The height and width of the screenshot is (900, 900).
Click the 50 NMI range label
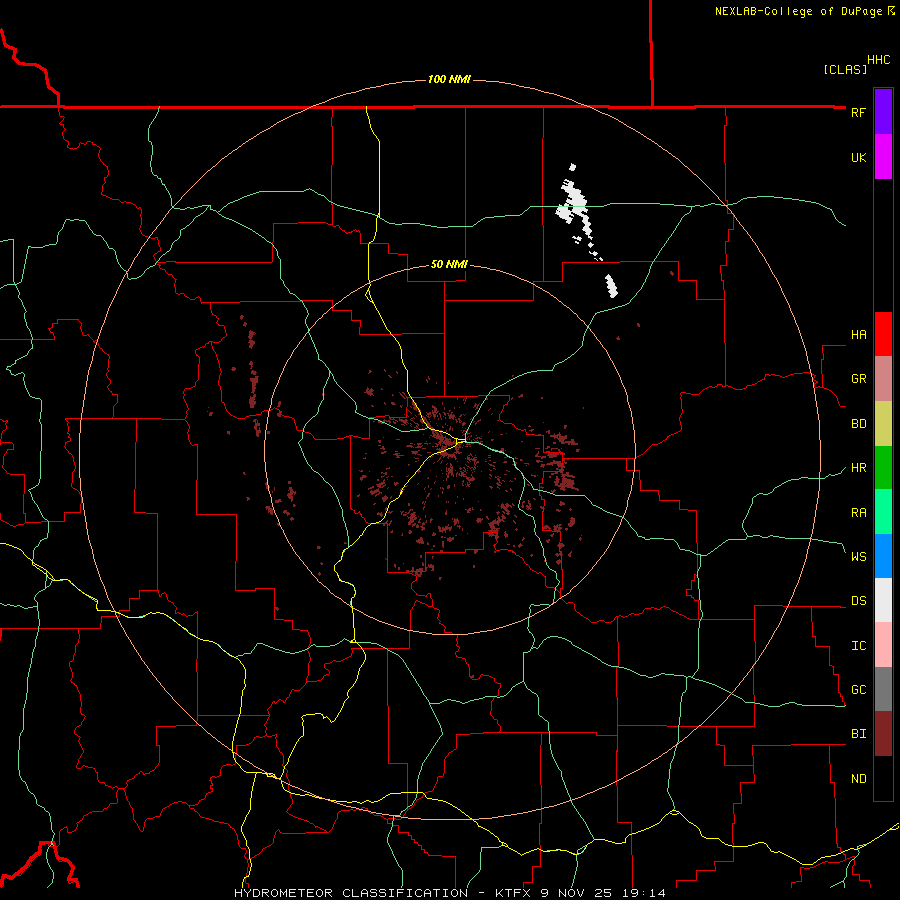click(x=449, y=264)
